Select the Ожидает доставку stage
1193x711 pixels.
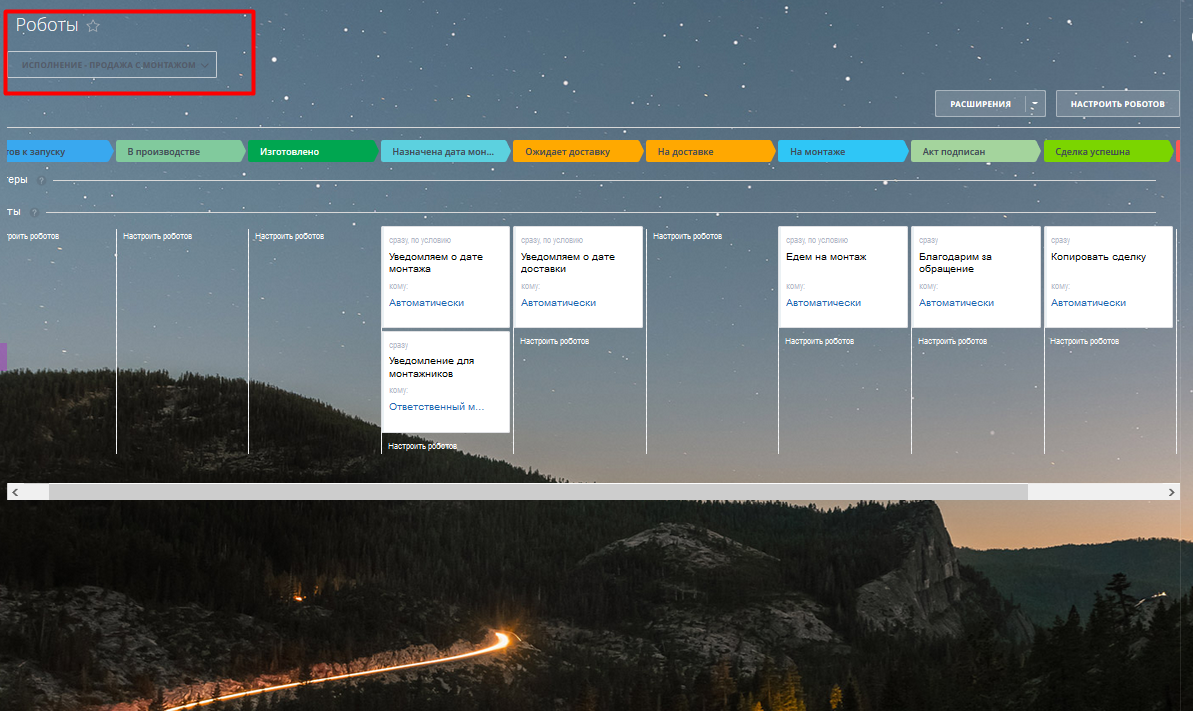coord(577,151)
